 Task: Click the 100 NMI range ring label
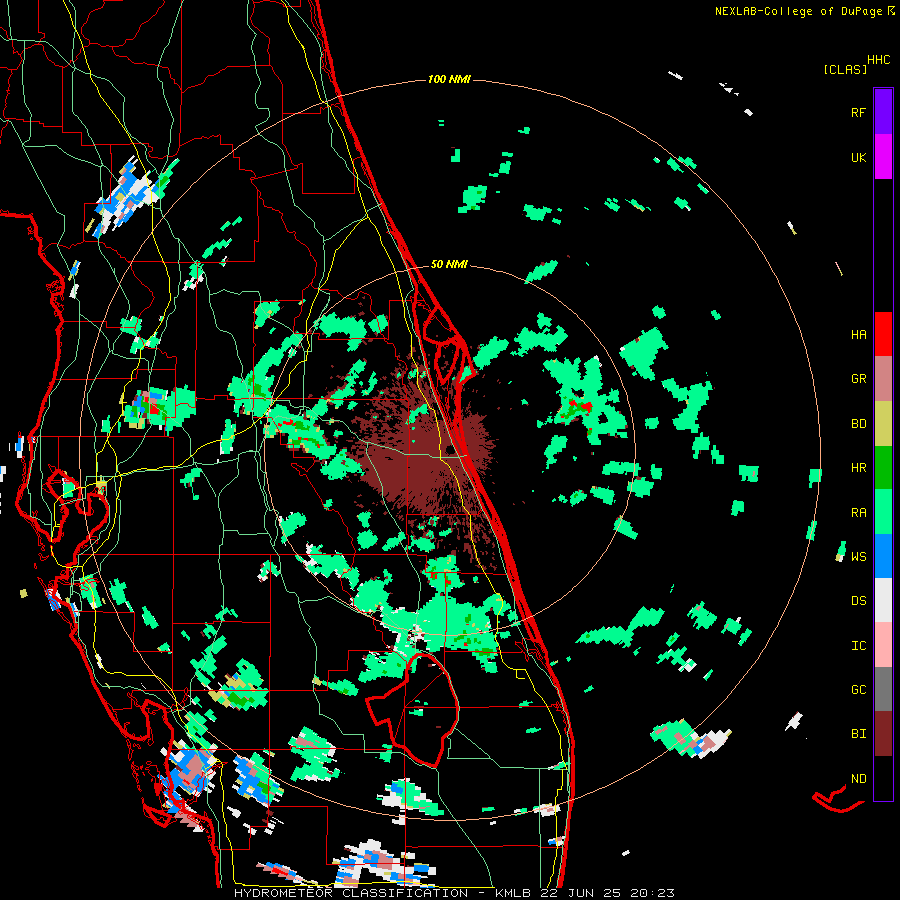pyautogui.click(x=449, y=79)
